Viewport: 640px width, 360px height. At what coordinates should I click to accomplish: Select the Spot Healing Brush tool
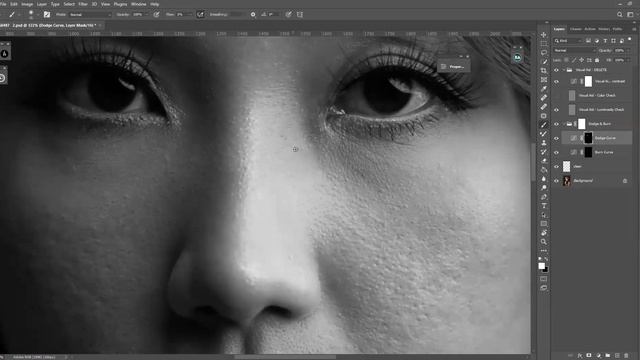point(544,98)
